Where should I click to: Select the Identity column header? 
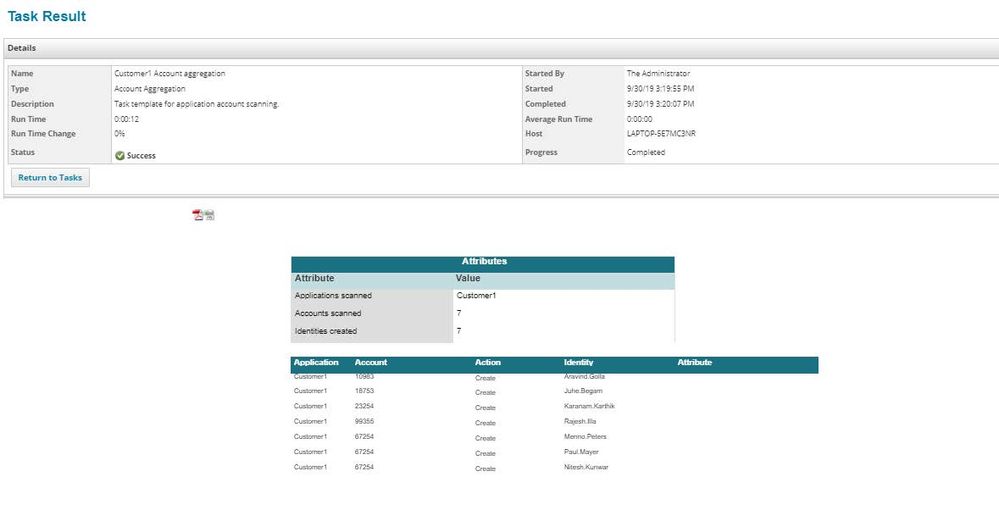(579, 362)
